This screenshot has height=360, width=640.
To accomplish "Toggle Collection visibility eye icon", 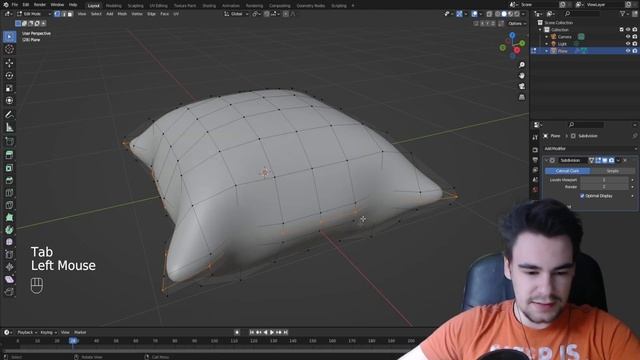I will click(628, 30).
